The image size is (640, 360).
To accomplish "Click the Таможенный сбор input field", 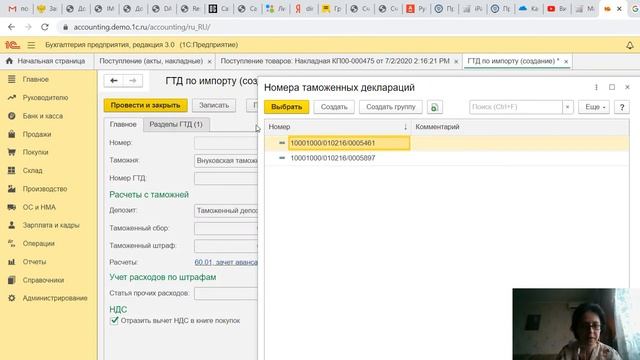I will pyautogui.click(x=226, y=229).
